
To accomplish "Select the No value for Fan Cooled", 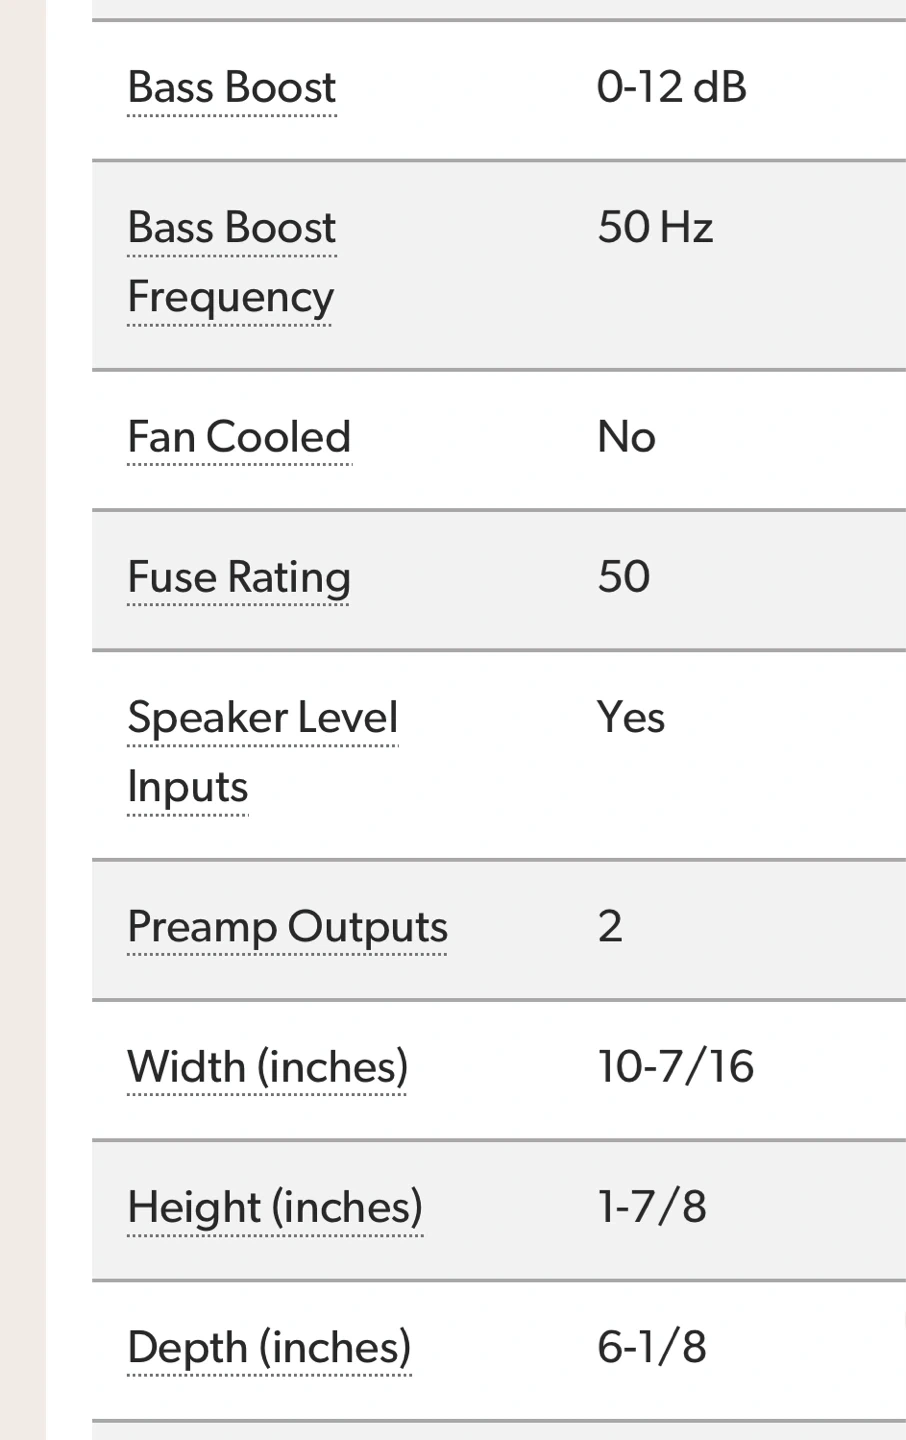I will [x=626, y=437].
